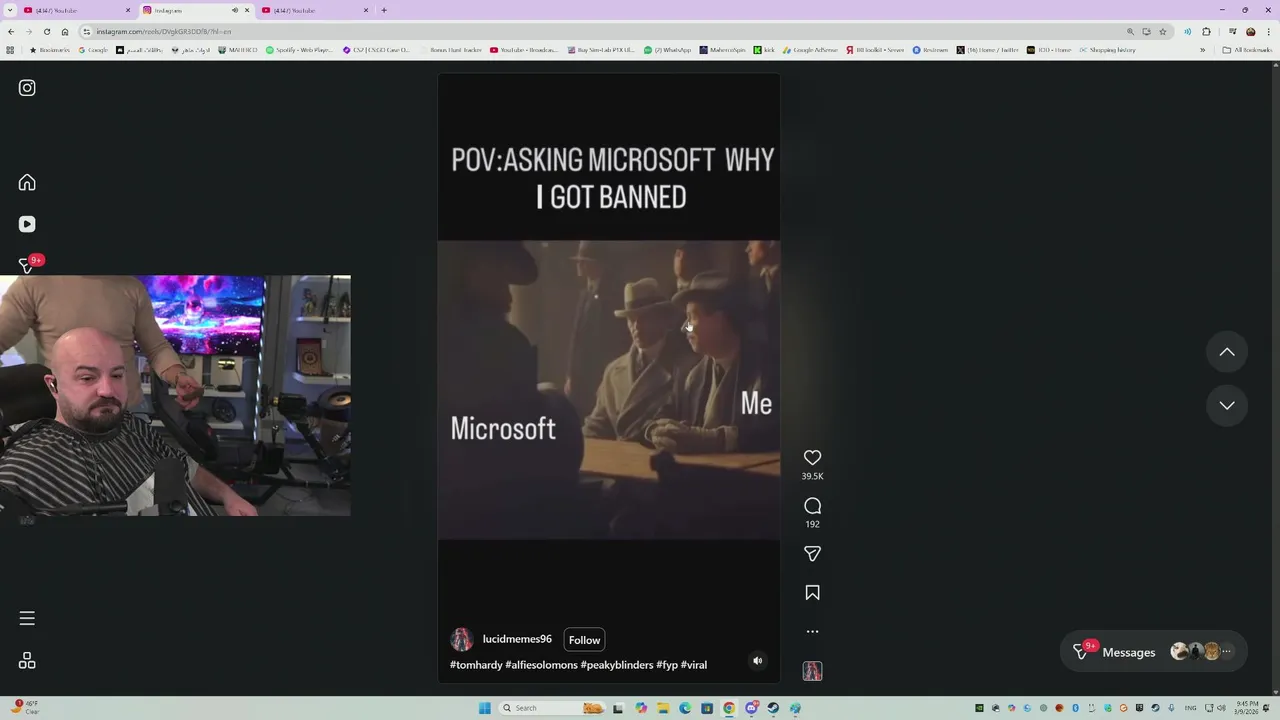Like the reel with the heart icon
Viewport: 1280px width, 720px height.
(x=812, y=457)
